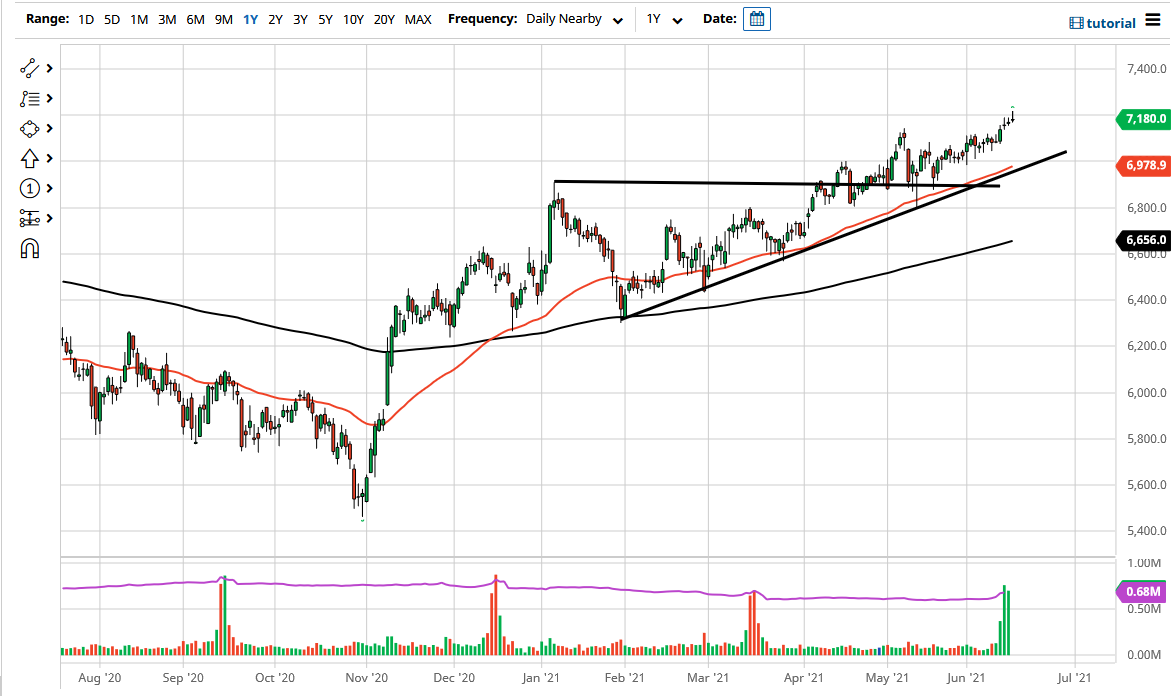This screenshot has width=1171, height=696.
Task: Open the hamburger menu
Action: coord(1152,20)
